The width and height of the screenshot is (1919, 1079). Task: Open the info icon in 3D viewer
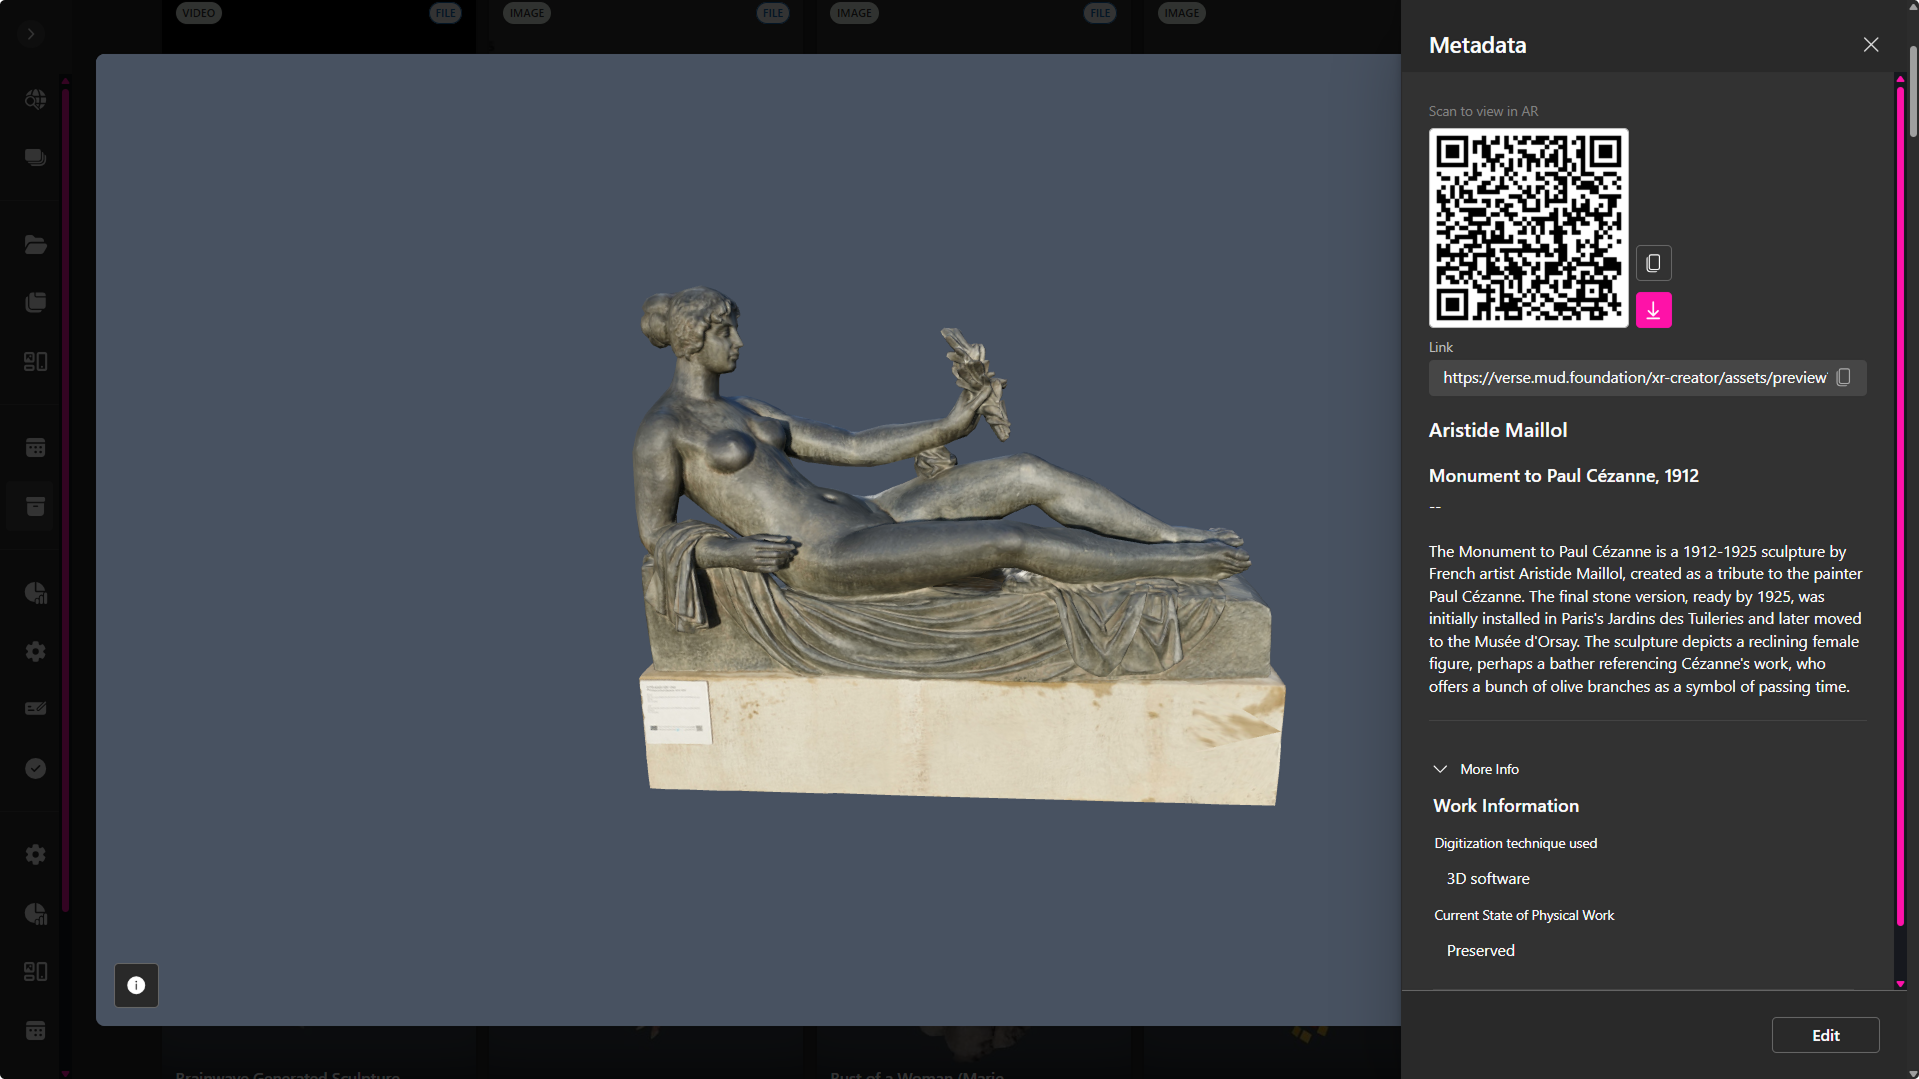tap(136, 985)
